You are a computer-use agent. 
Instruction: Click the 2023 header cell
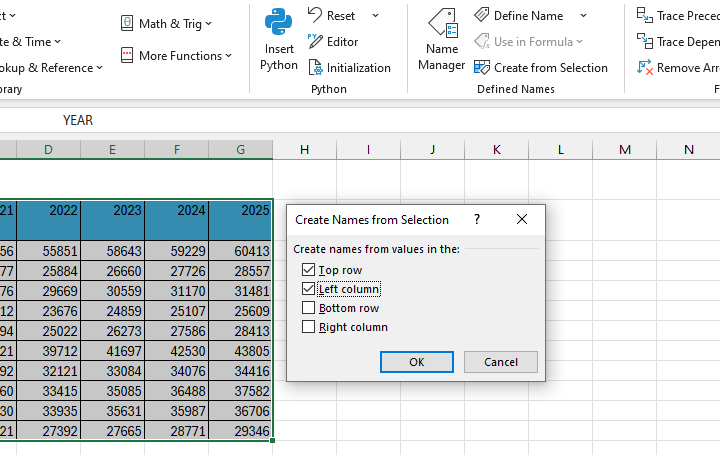[x=112, y=220]
